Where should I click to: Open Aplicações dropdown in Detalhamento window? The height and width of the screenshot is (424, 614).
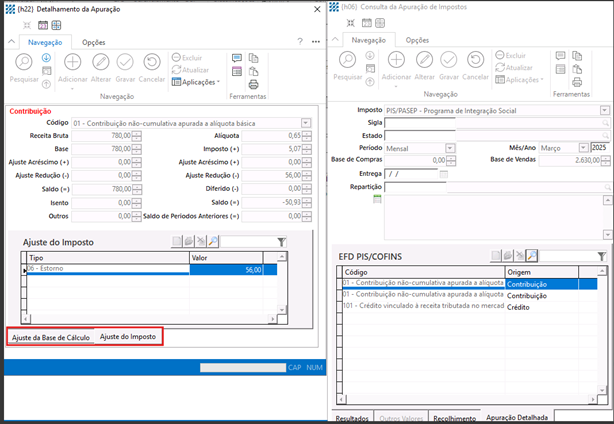[x=196, y=82]
